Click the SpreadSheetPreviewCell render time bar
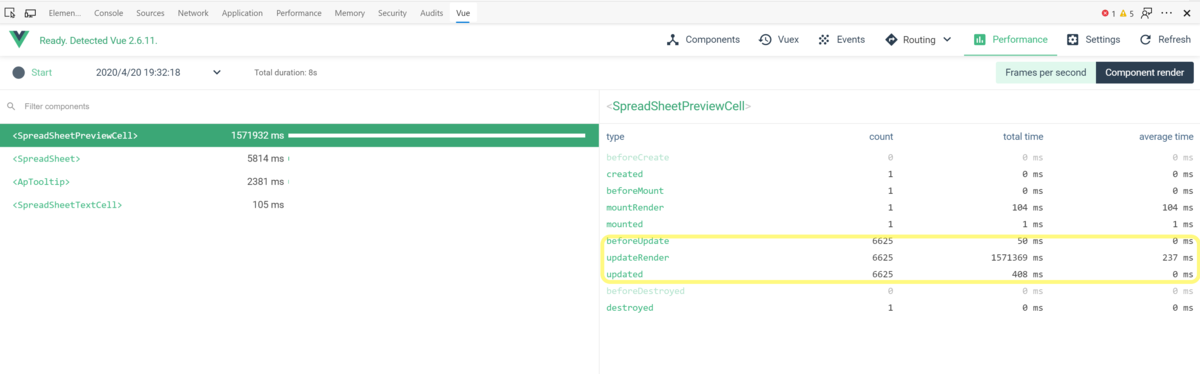This screenshot has height=374, width=1200. click(x=437, y=135)
